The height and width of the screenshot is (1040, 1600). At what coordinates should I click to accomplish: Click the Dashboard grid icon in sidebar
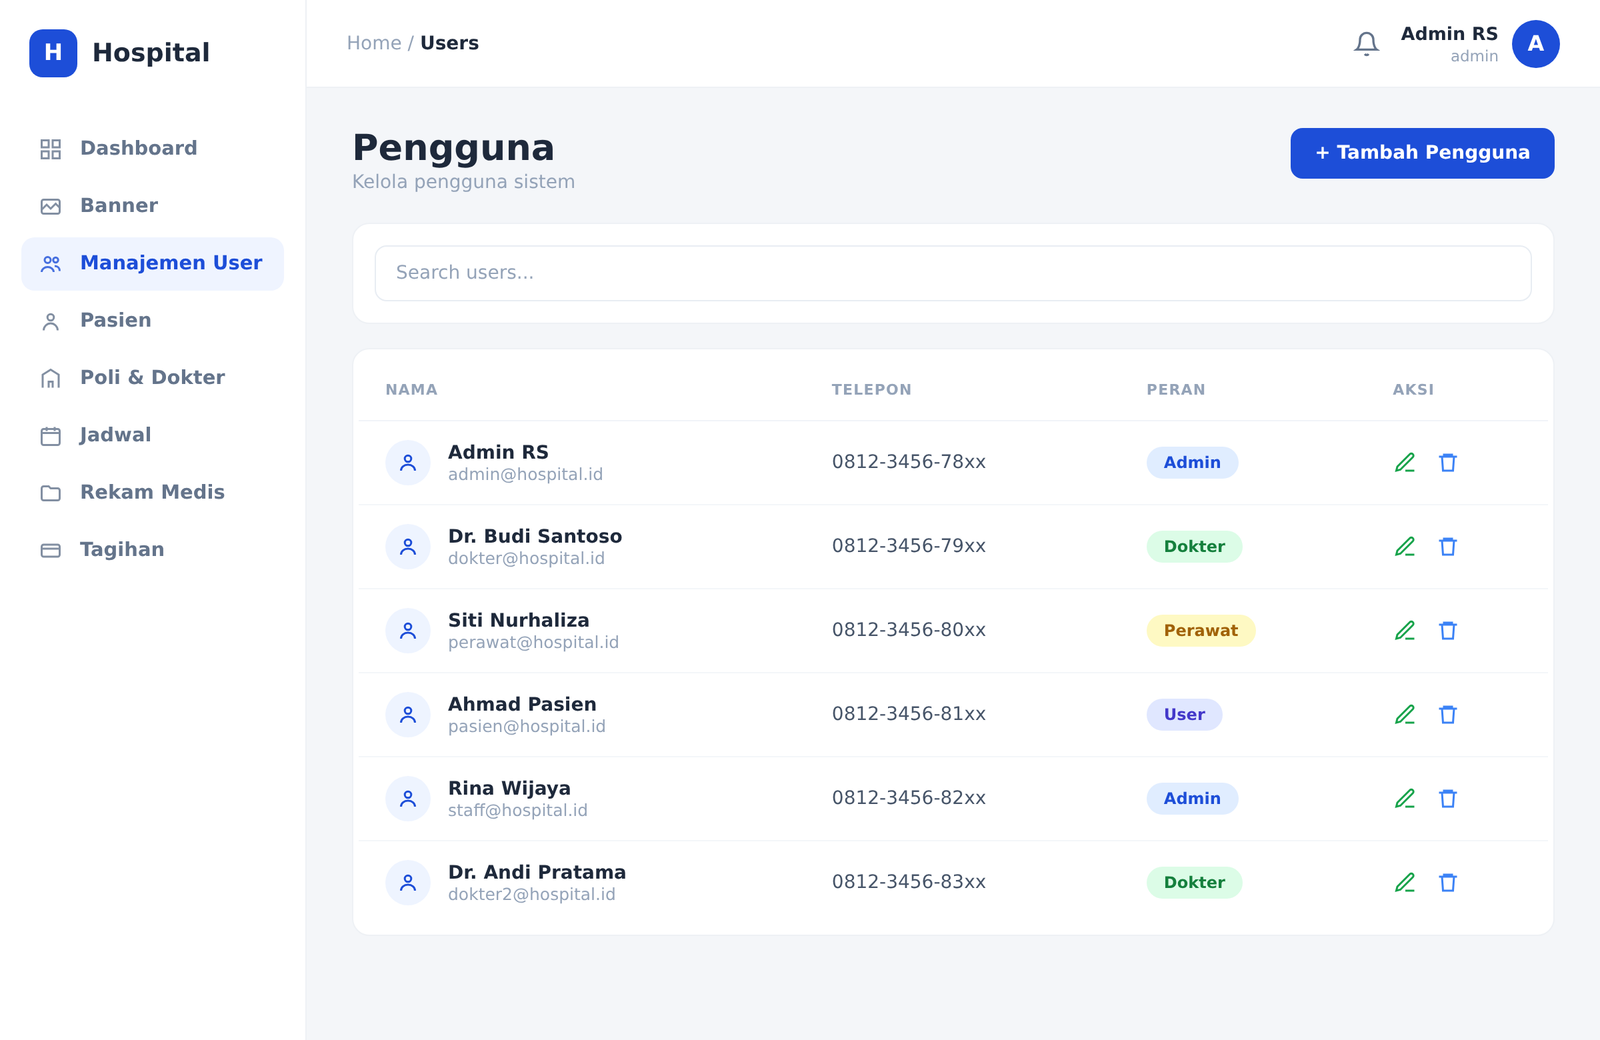click(x=51, y=149)
